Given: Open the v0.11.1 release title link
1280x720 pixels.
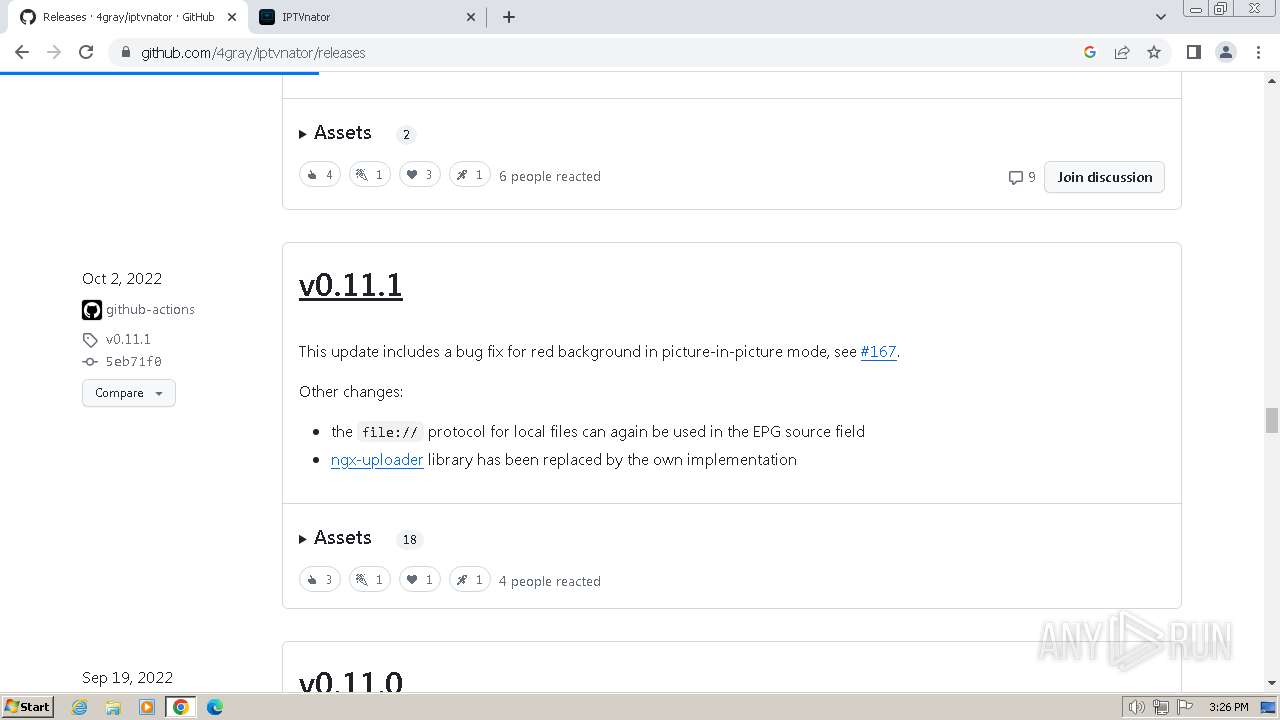Looking at the screenshot, I should 351,285.
